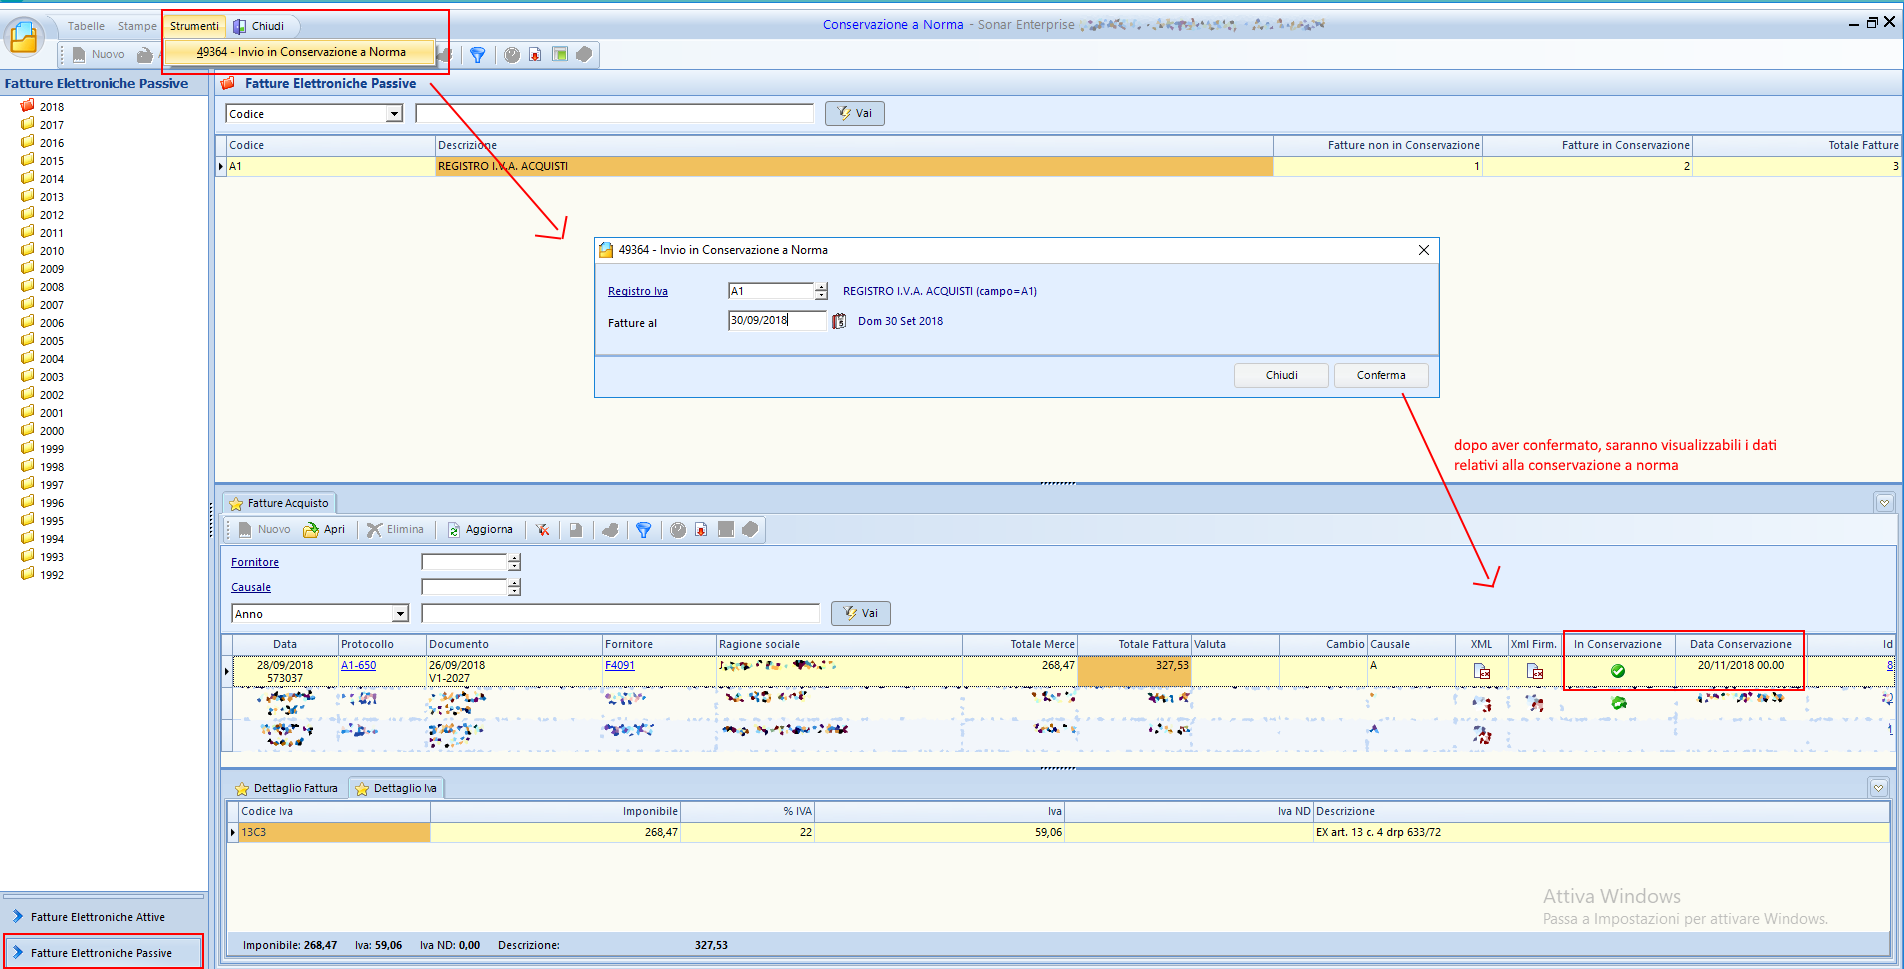
Task: Open the XML file icon in first invoice row
Action: [1482, 671]
